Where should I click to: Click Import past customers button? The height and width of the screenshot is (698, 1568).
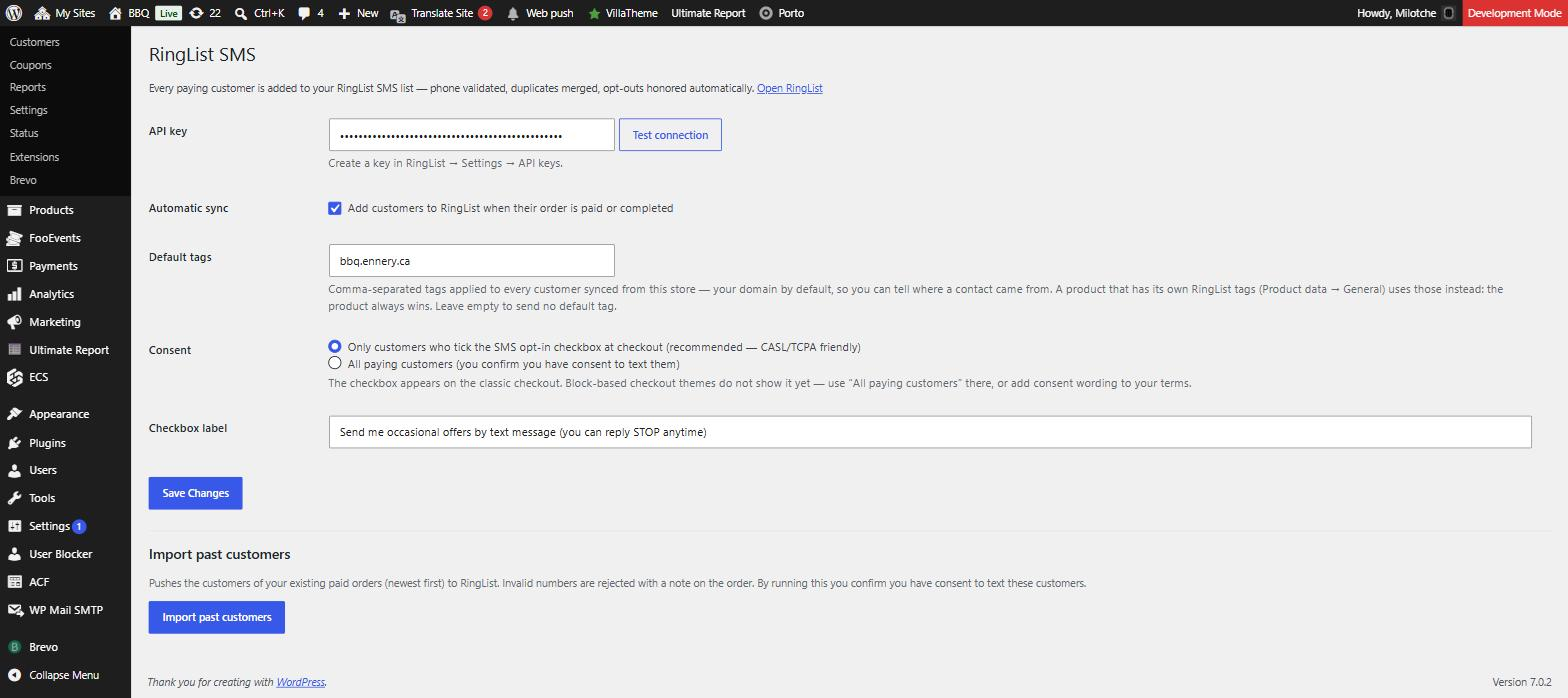pyautogui.click(x=217, y=617)
